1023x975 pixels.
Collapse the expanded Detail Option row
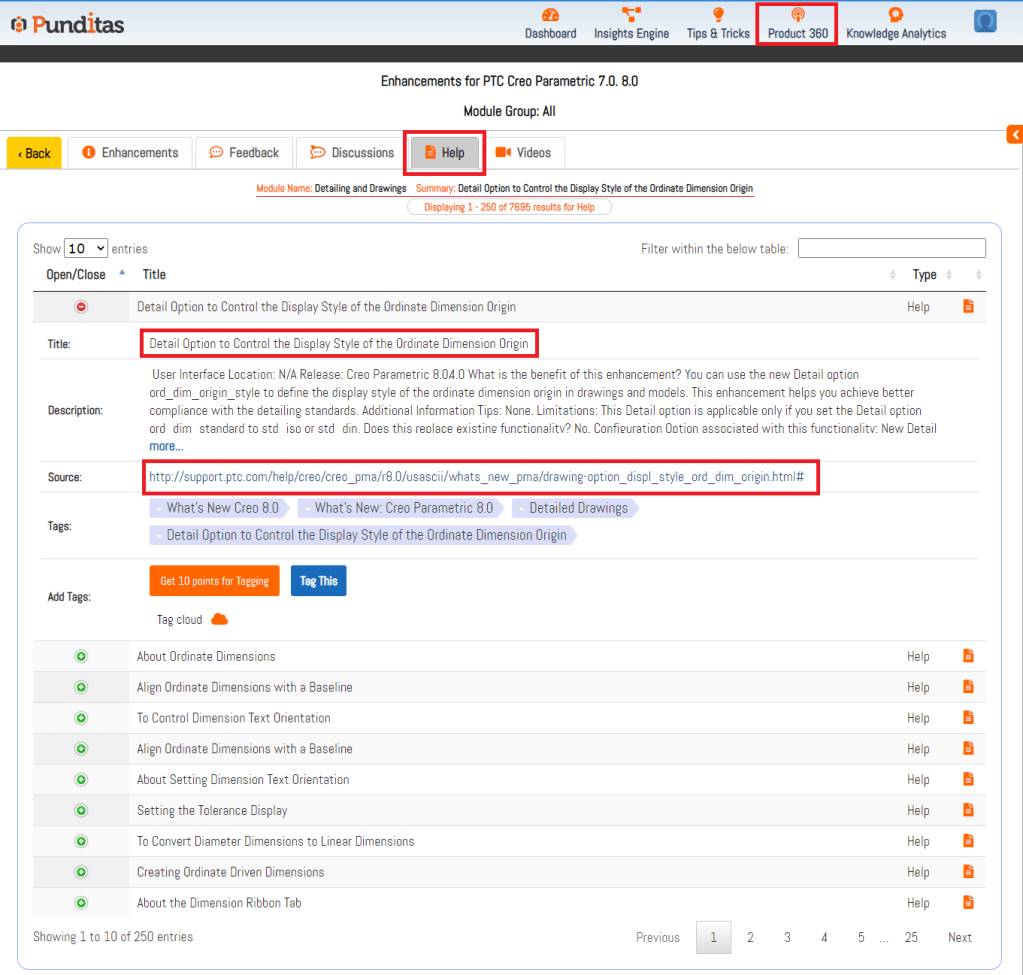point(82,307)
